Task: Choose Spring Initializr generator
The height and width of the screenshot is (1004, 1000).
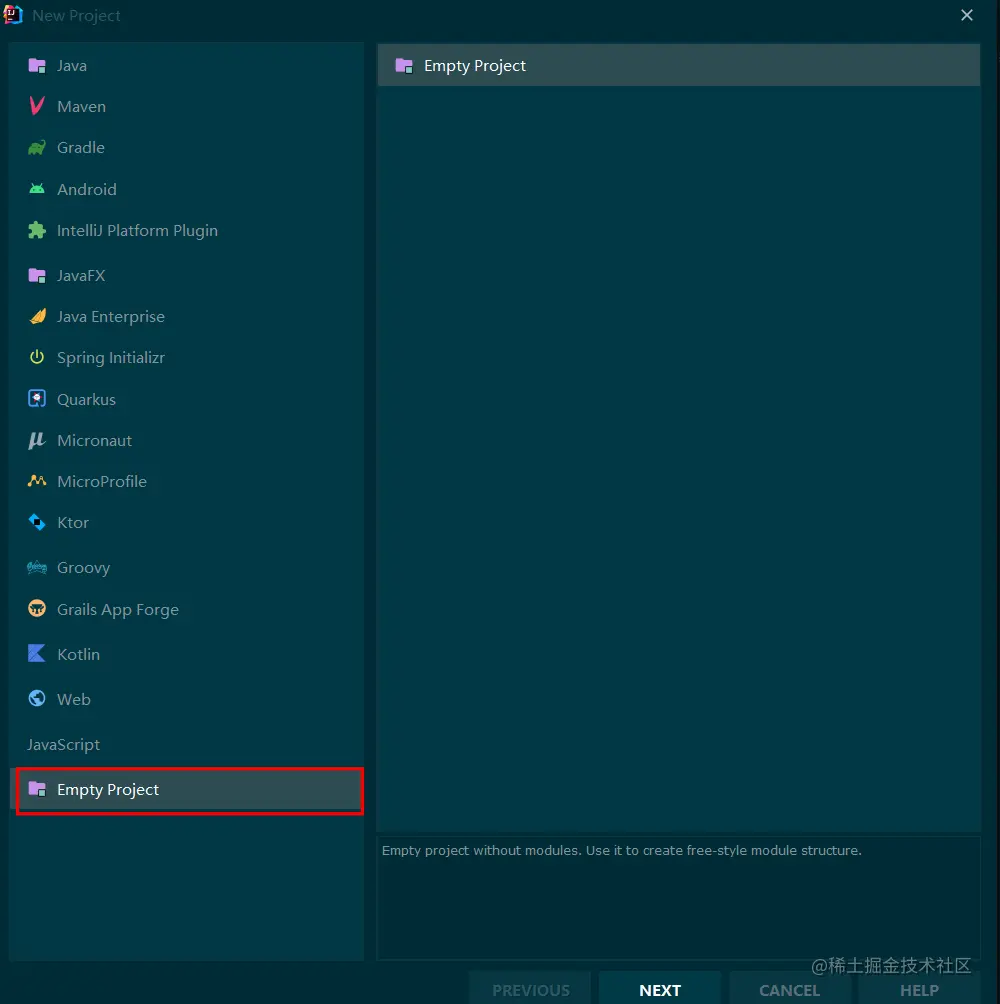Action: (x=187, y=357)
